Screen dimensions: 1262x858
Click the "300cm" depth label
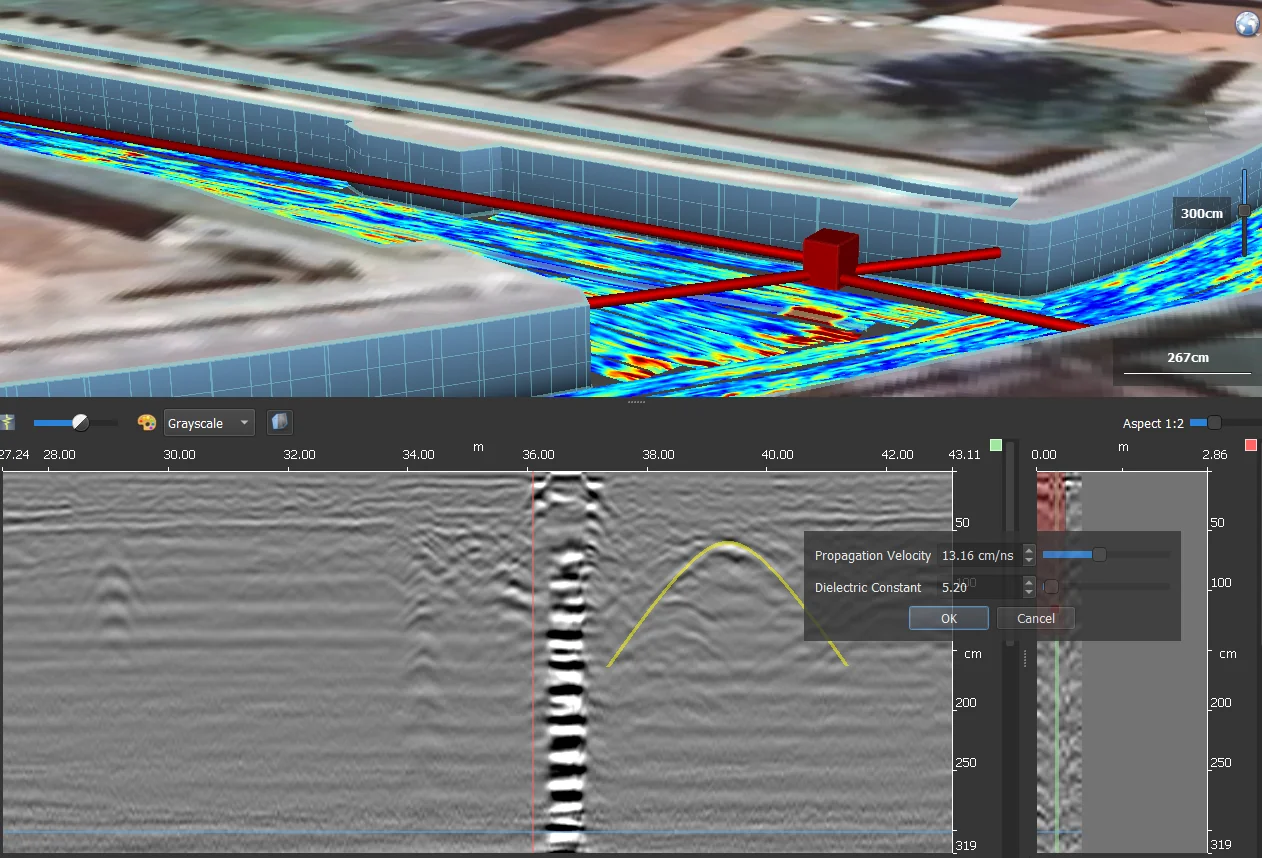(x=1201, y=213)
